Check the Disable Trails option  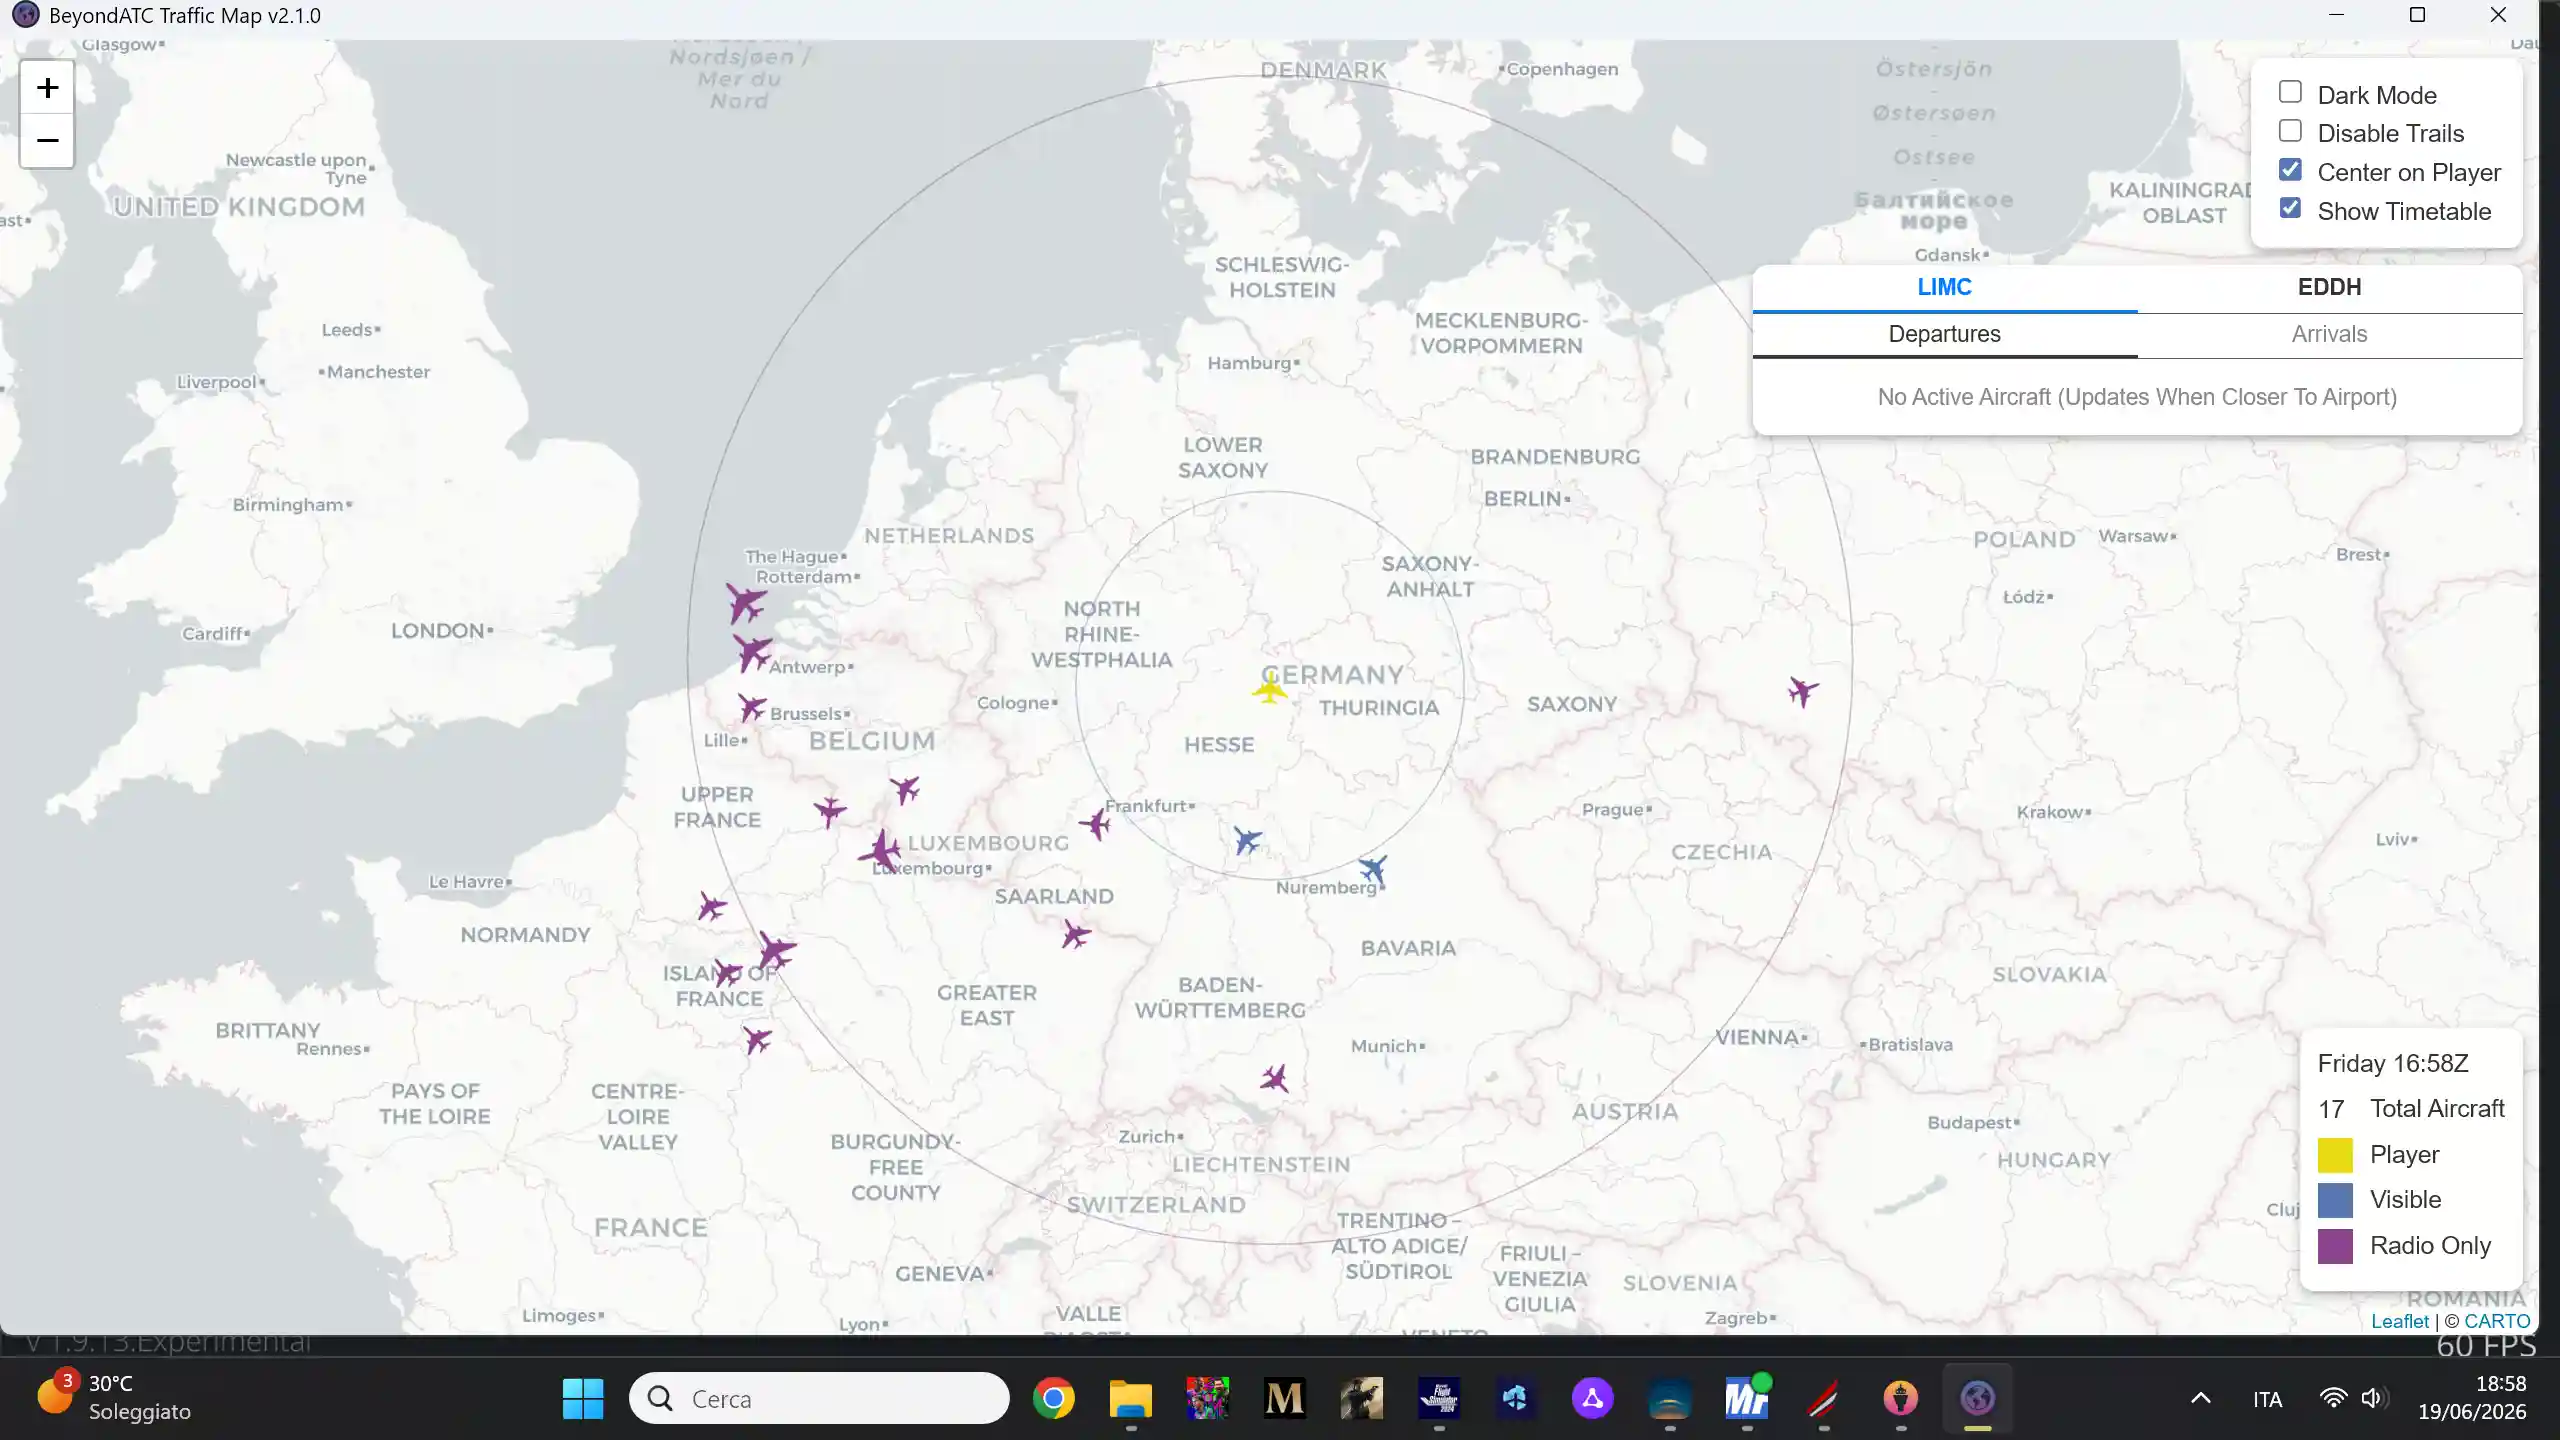click(x=2290, y=131)
